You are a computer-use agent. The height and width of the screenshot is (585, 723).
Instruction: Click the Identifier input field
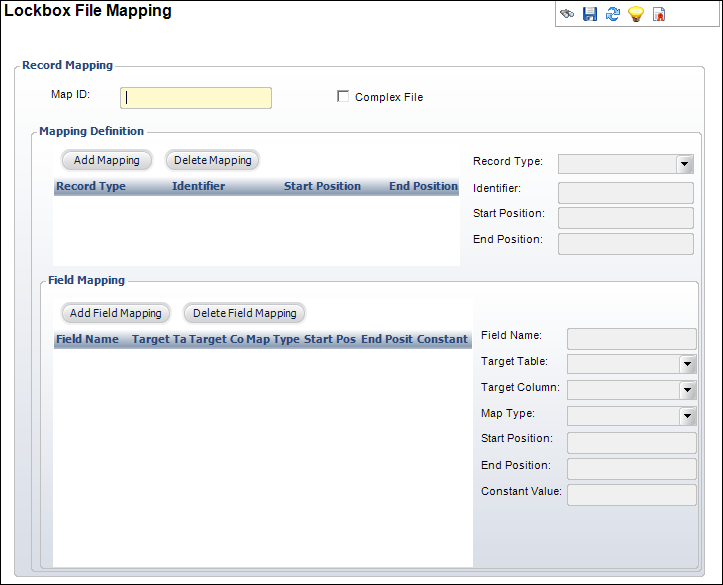[x=626, y=193]
